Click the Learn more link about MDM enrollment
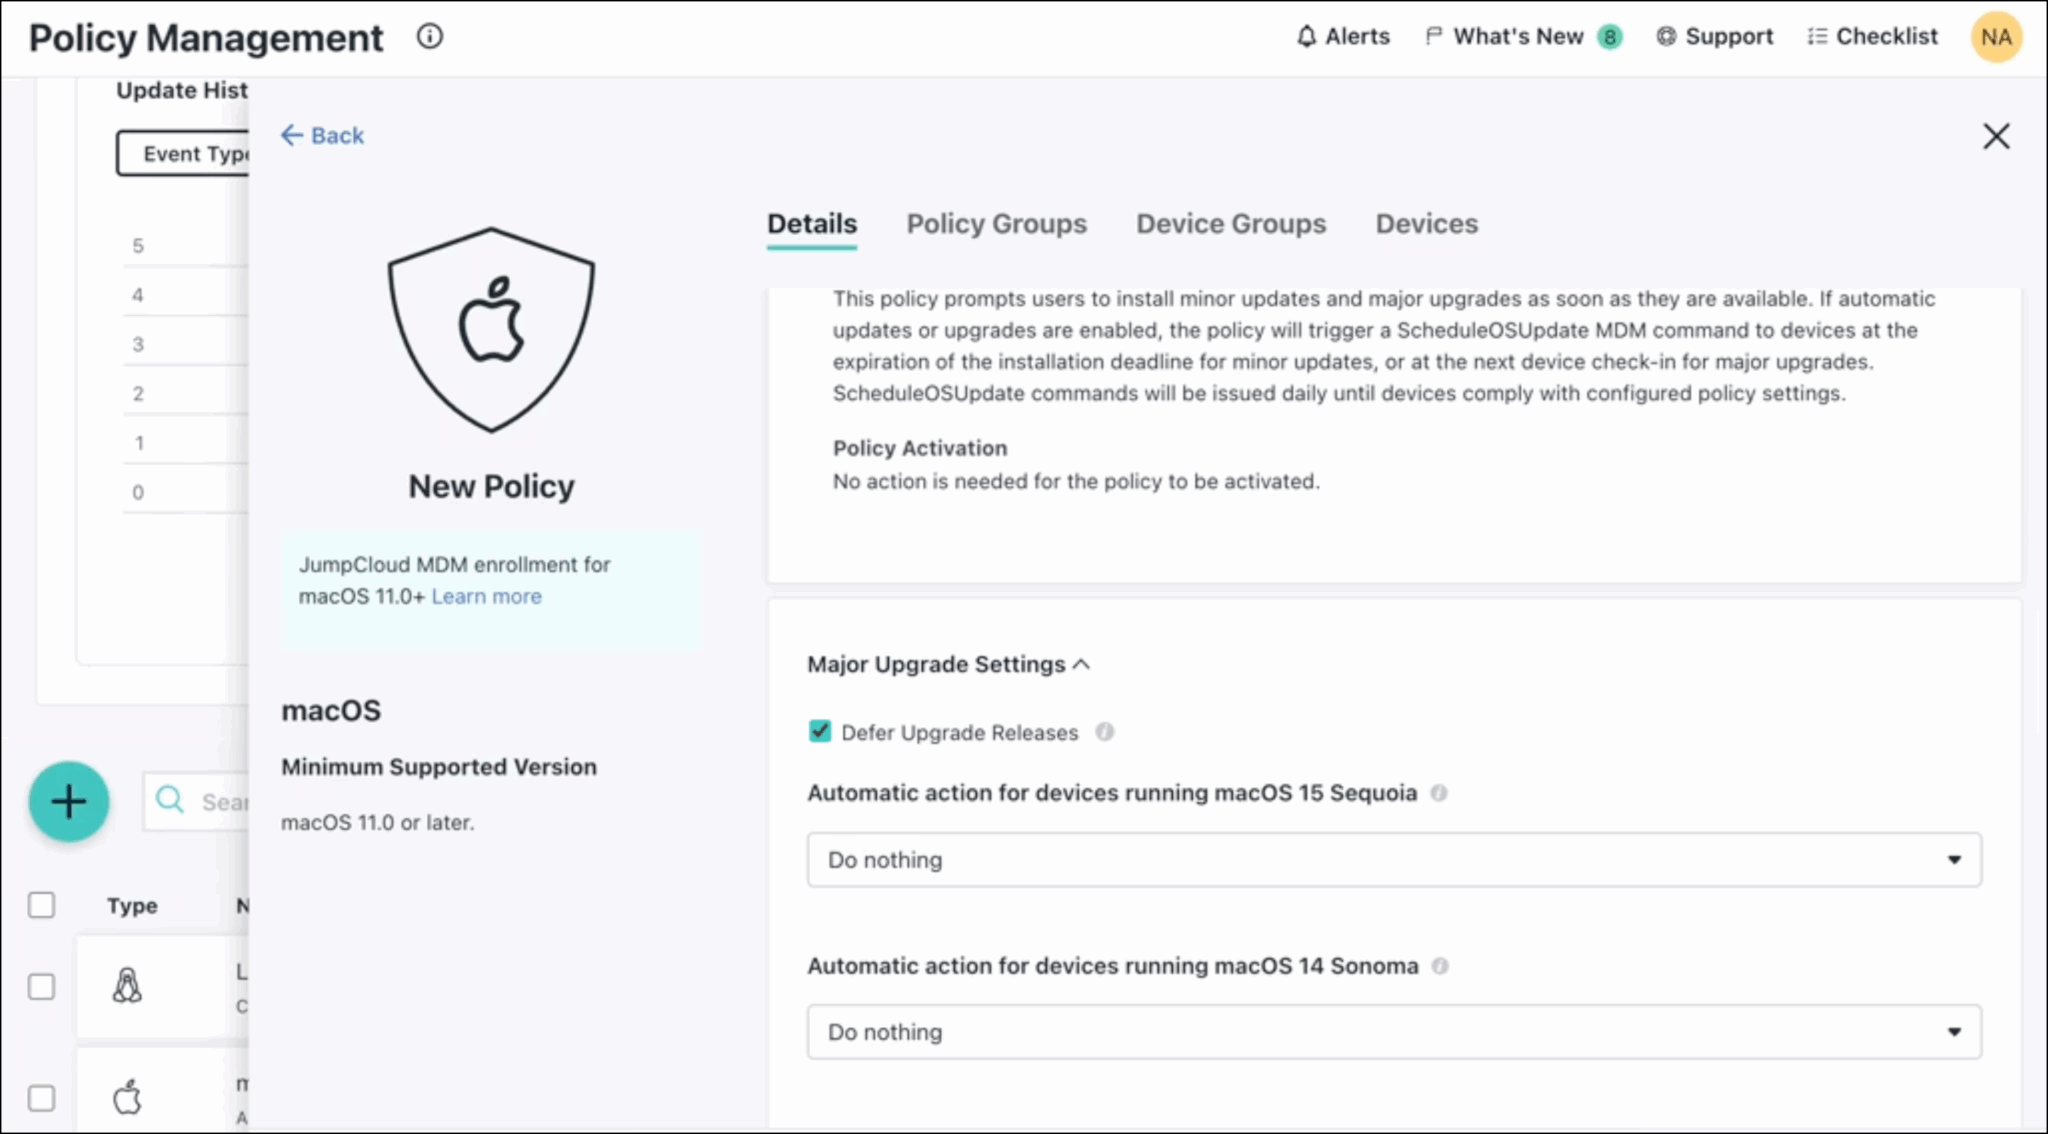The width and height of the screenshot is (2048, 1134). coord(486,596)
